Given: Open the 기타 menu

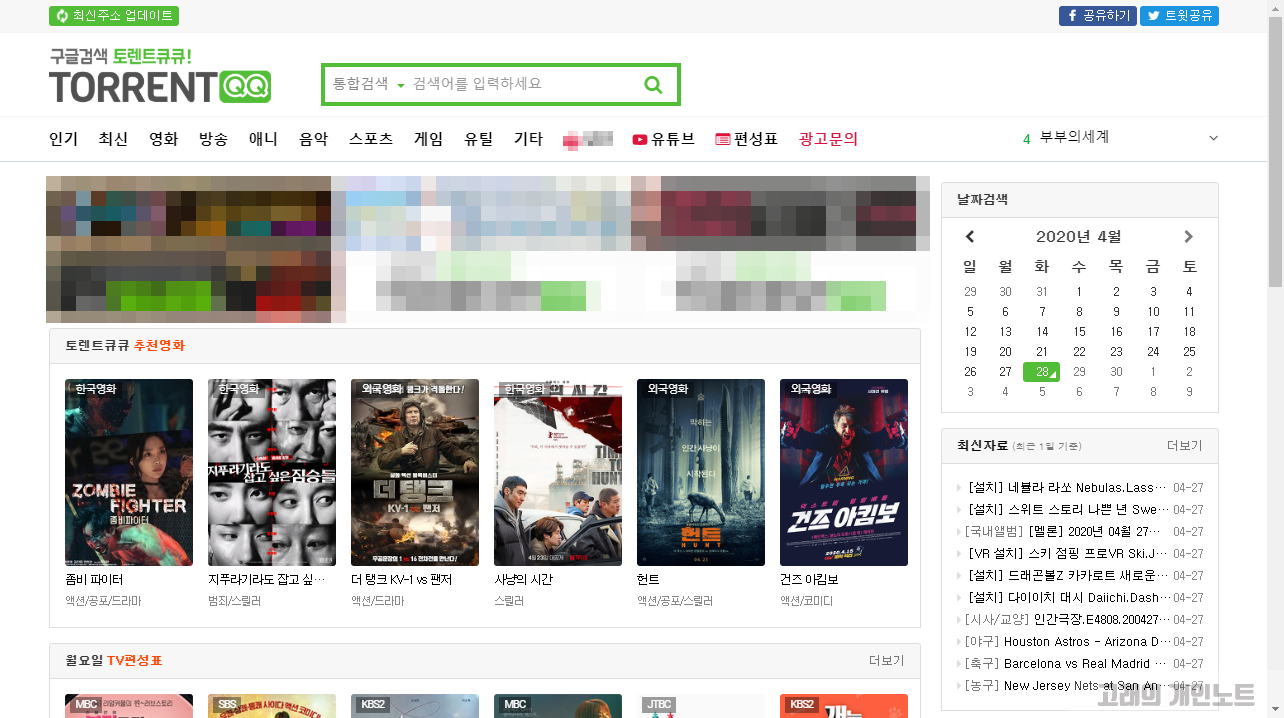Looking at the screenshot, I should [528, 139].
